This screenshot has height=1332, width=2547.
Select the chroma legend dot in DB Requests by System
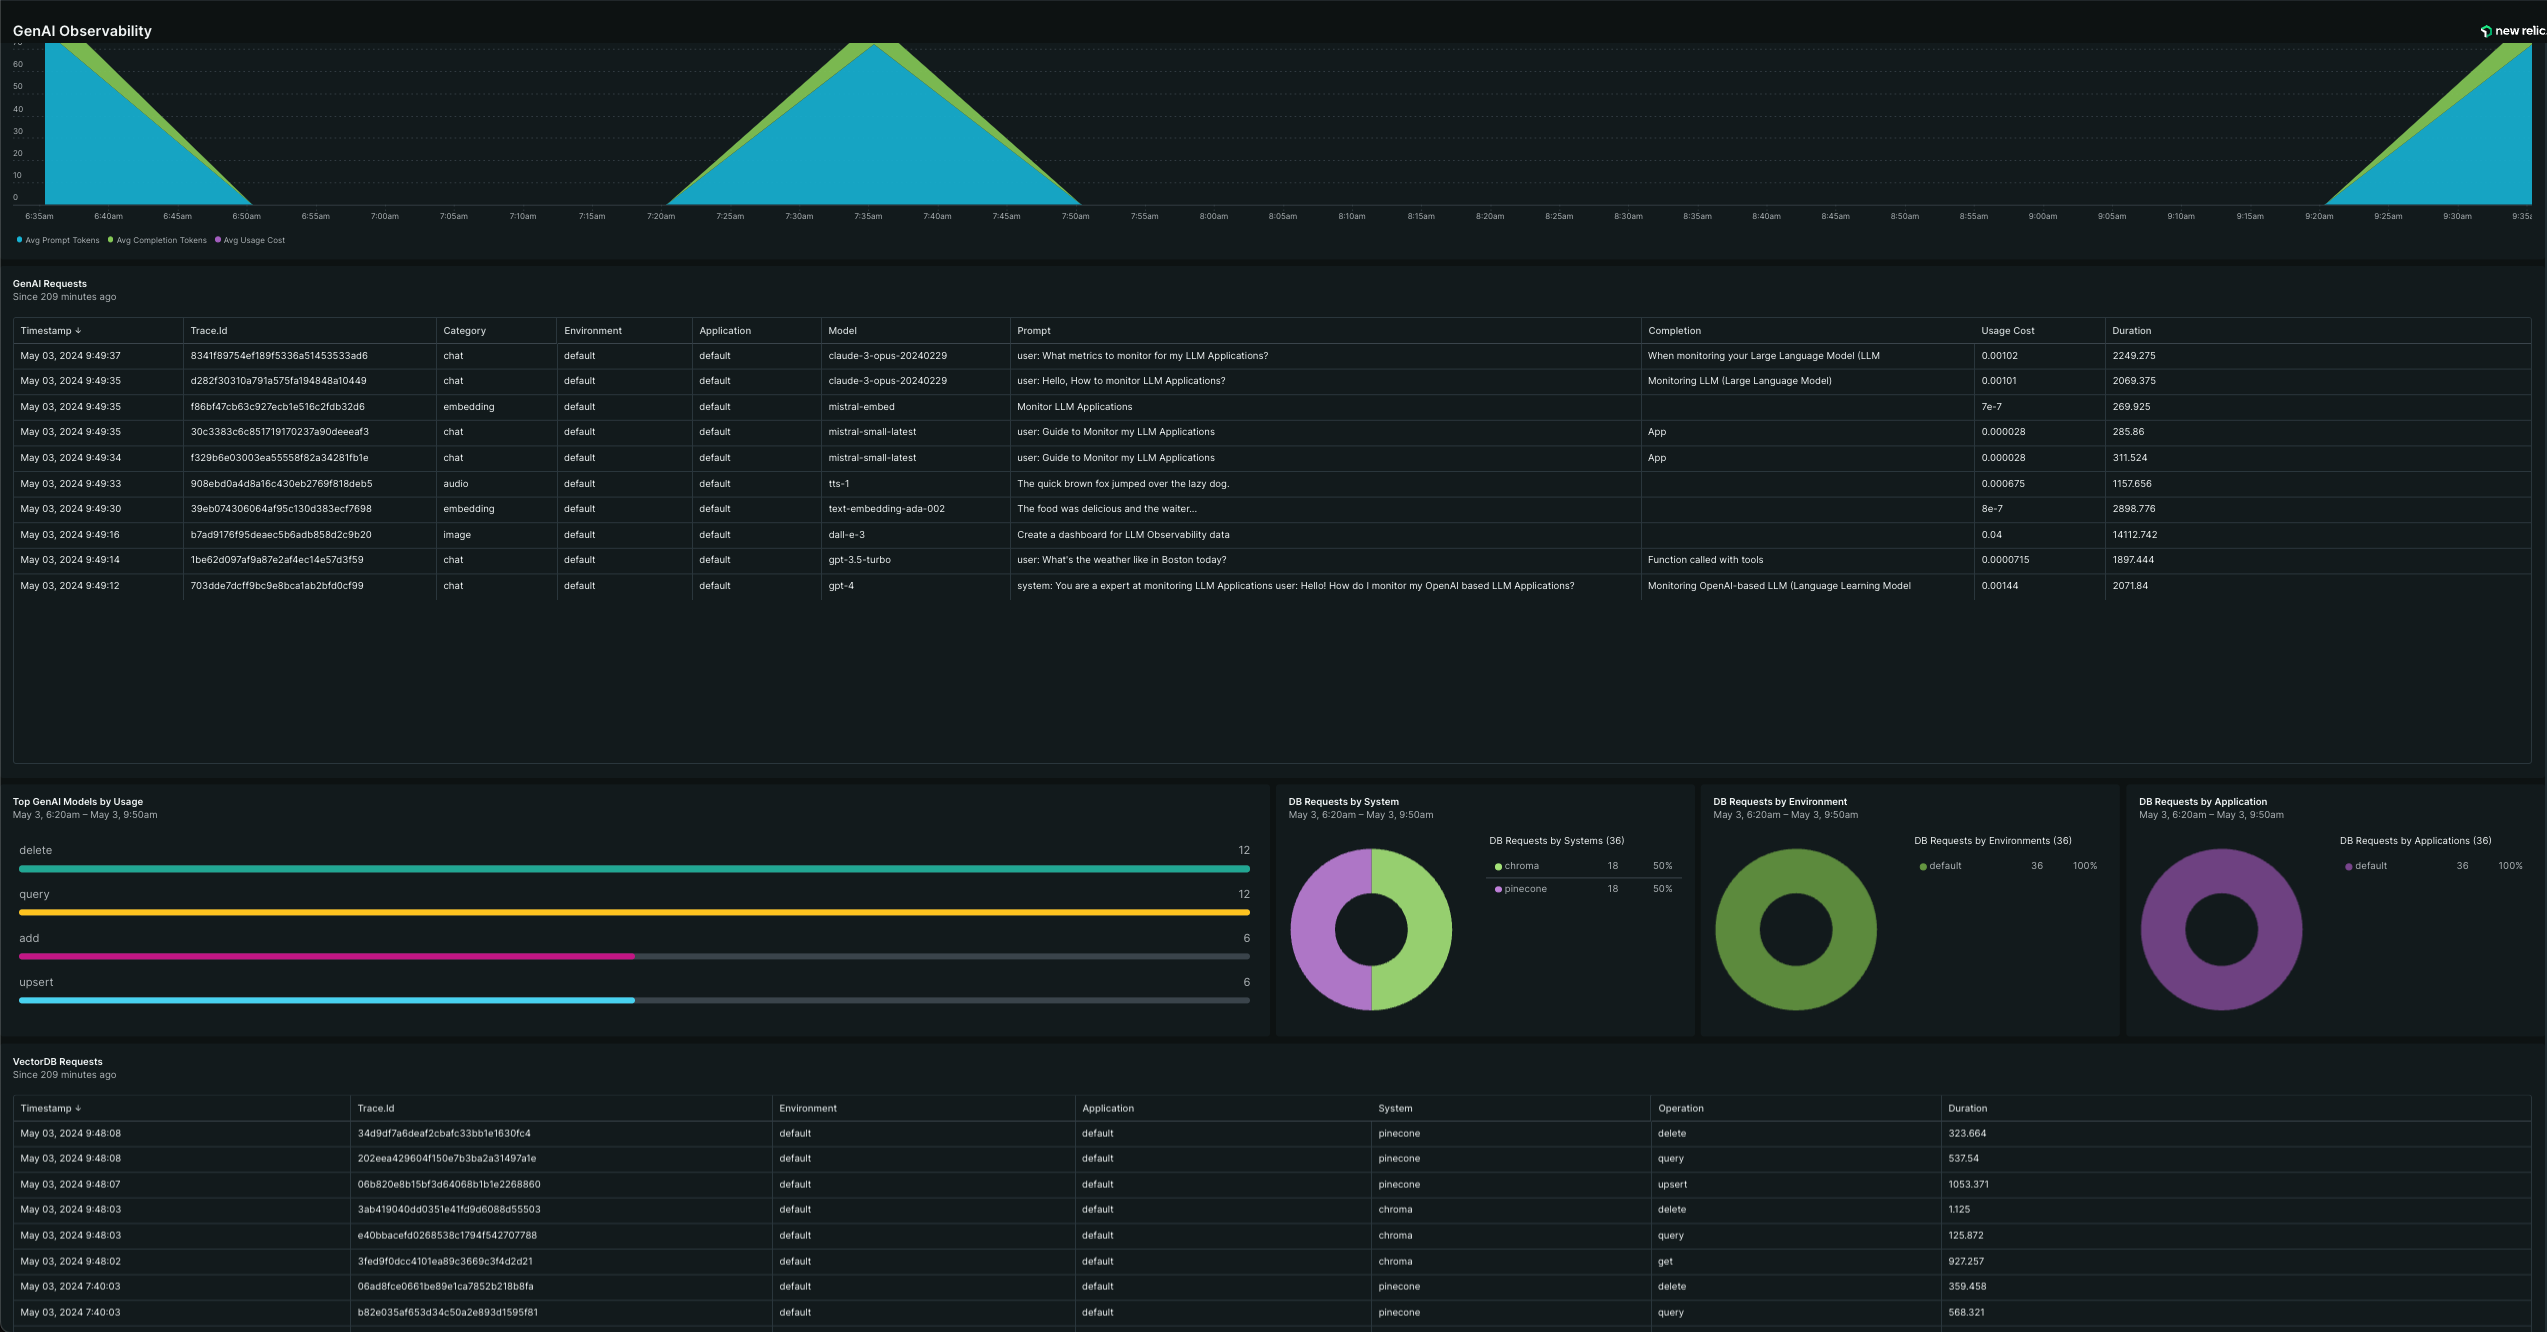click(x=1498, y=867)
